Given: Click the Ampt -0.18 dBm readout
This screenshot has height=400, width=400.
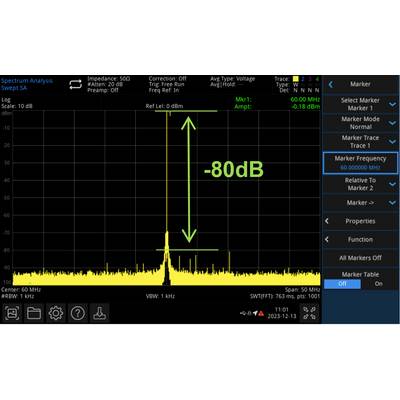Looking at the screenshot, I should click(x=277, y=107).
